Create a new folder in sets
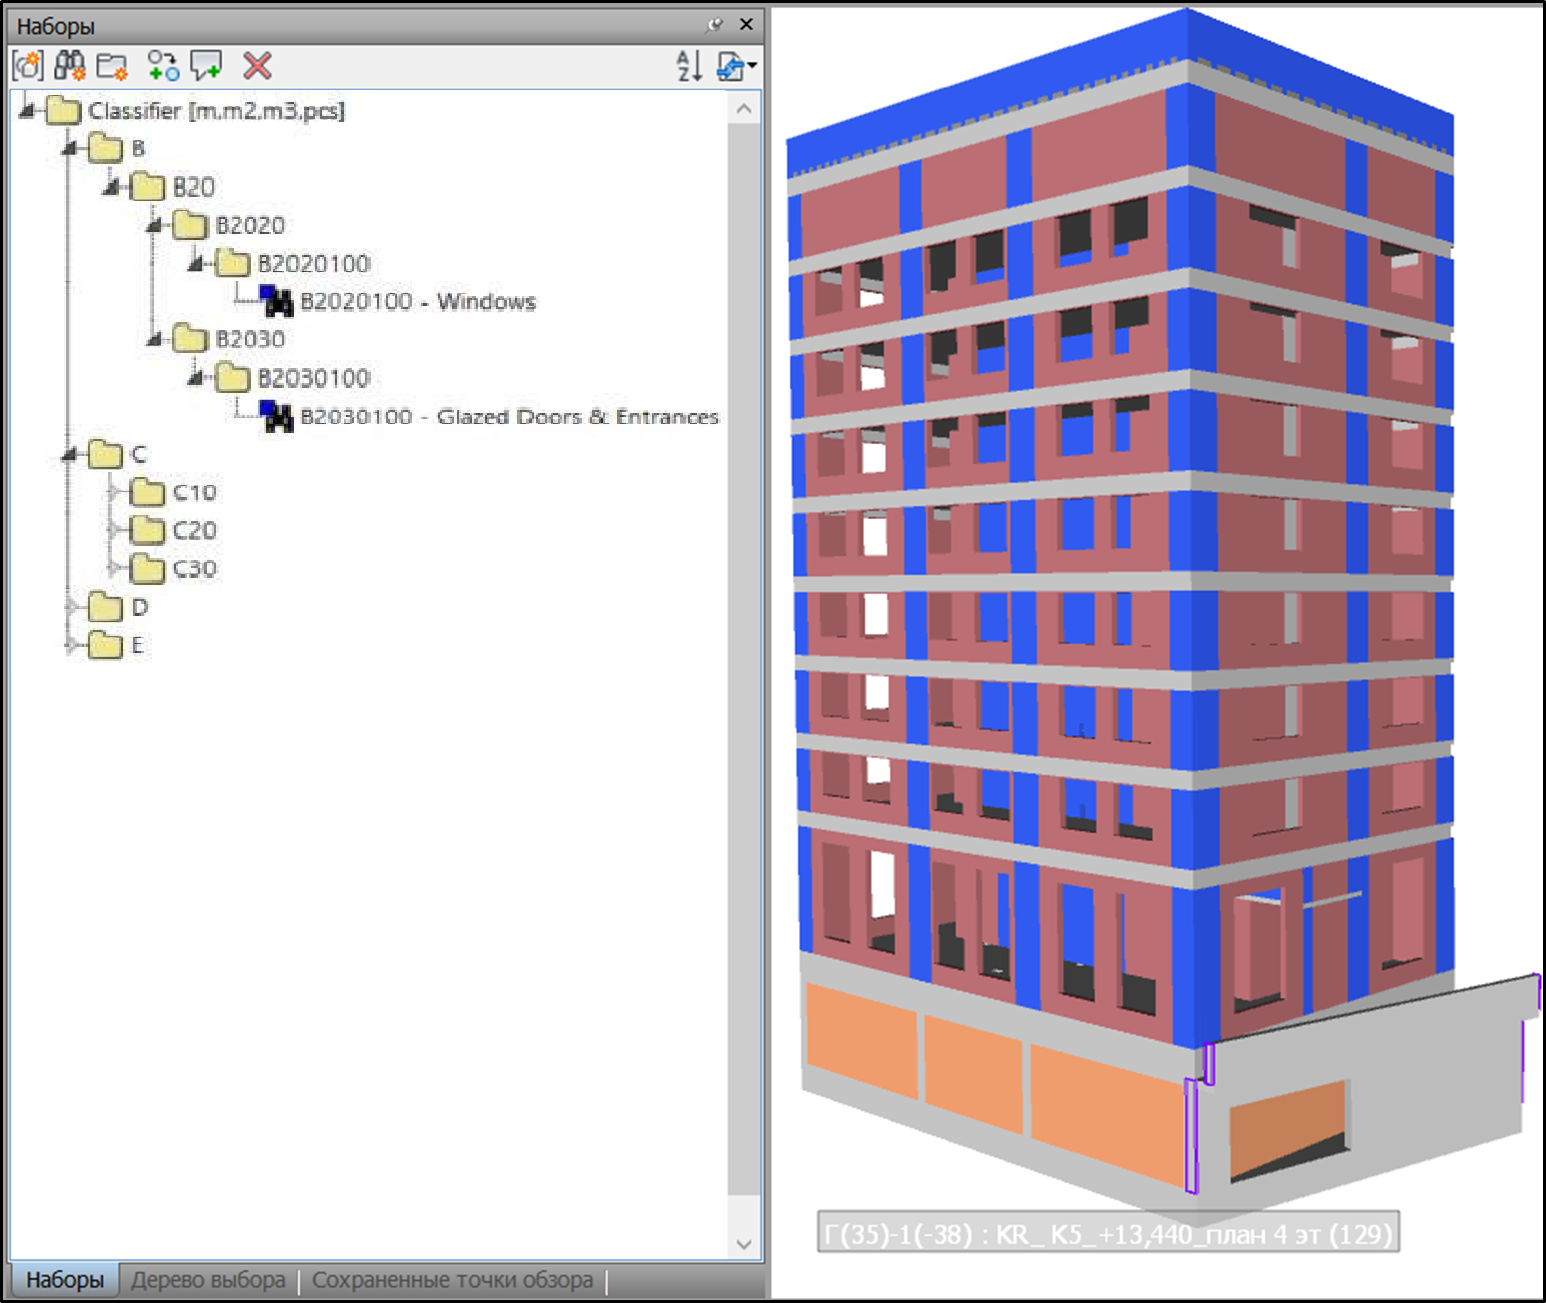This screenshot has height=1303, width=1546. [112, 66]
